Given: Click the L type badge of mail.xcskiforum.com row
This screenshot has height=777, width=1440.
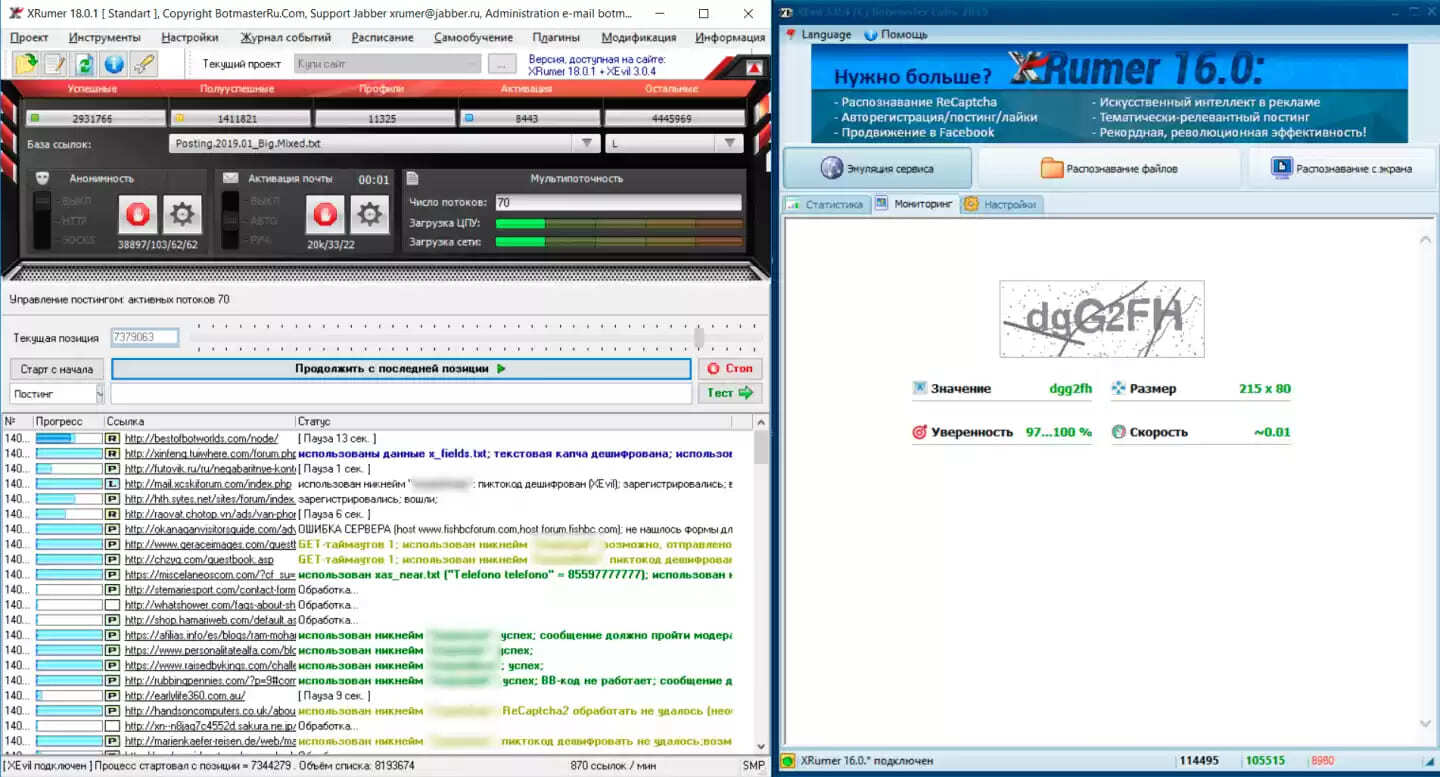Looking at the screenshot, I should pyautogui.click(x=112, y=483).
